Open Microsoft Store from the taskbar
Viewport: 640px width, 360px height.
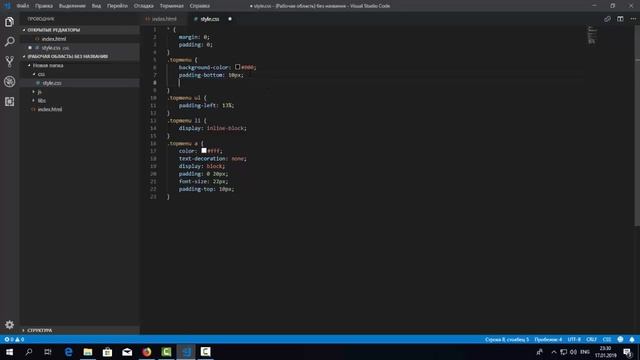coord(107,352)
